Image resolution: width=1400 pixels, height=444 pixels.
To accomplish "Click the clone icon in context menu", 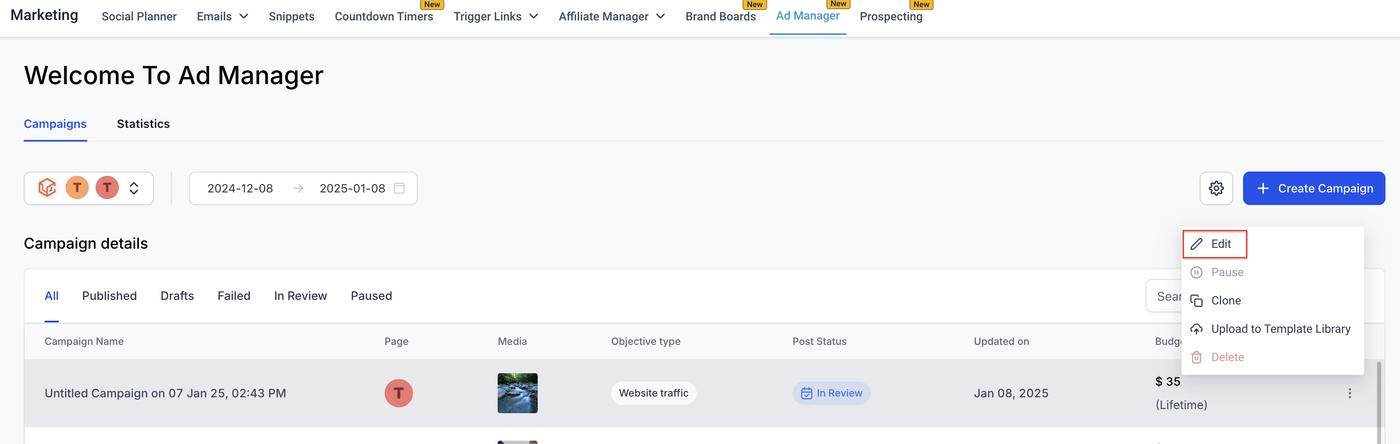I will point(1197,300).
